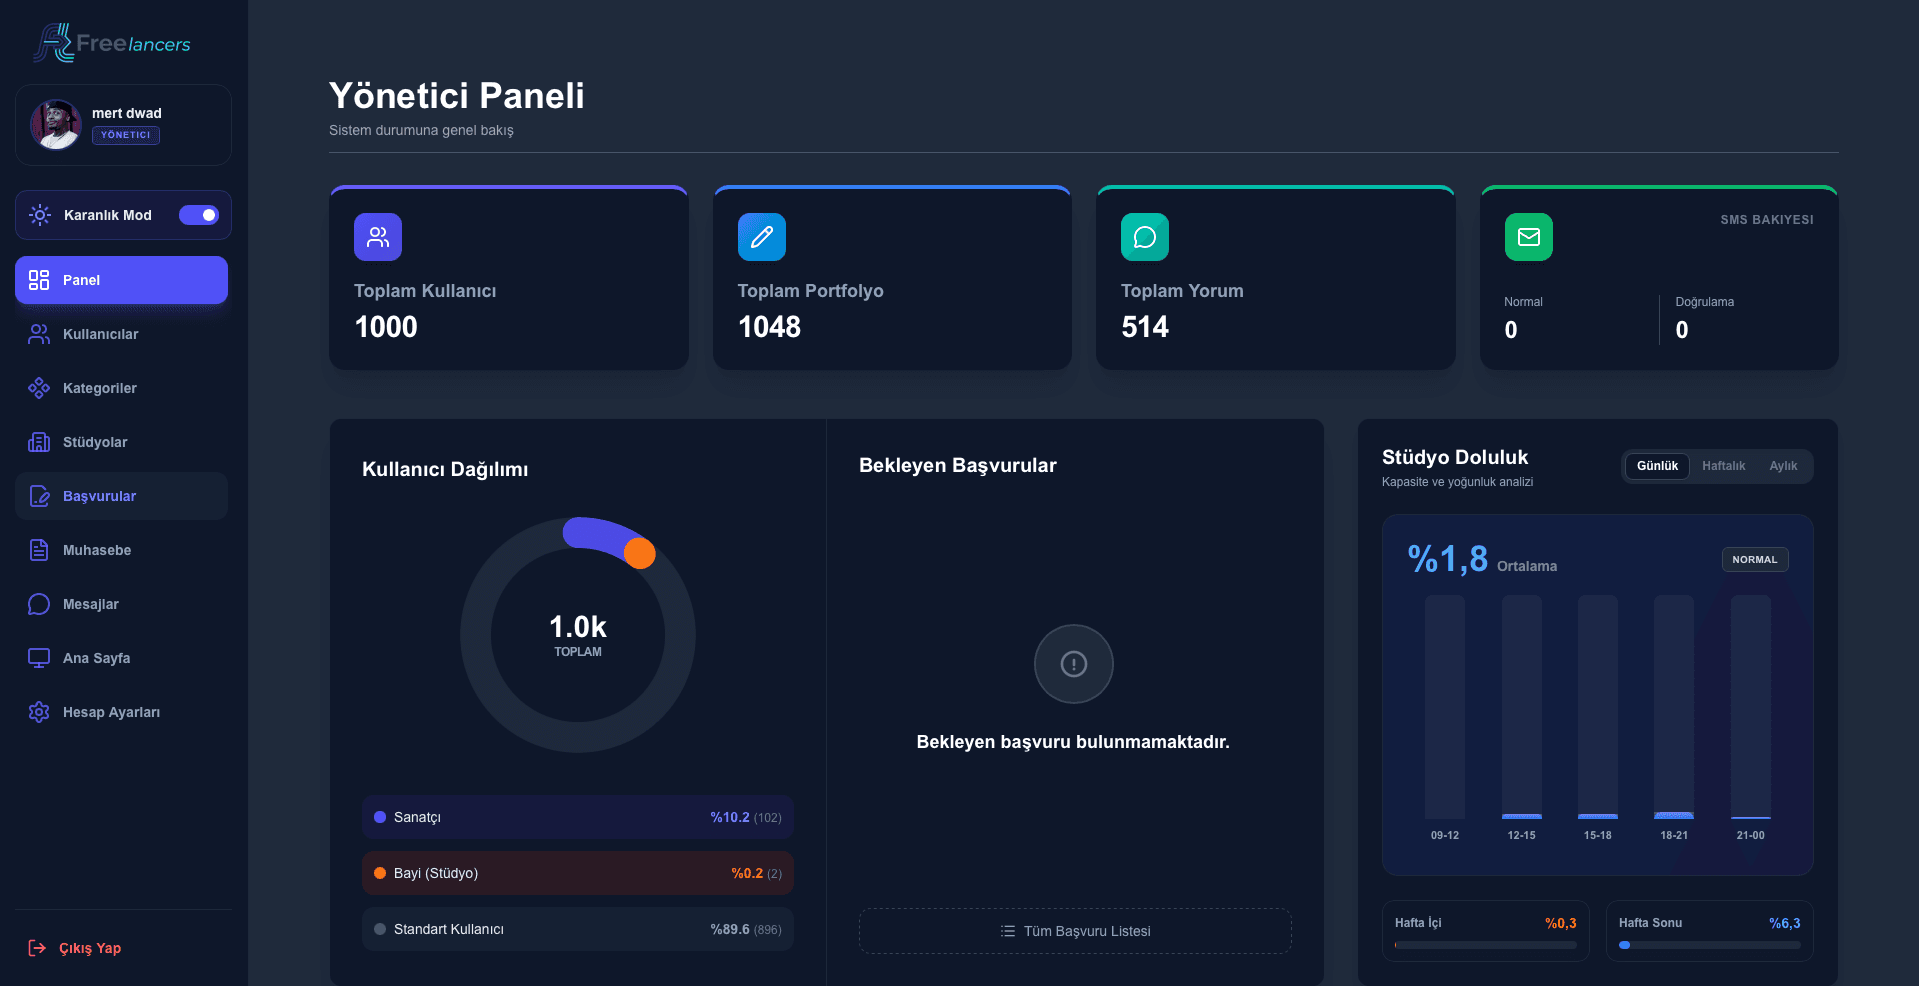Click the SMS Bakiyesi envelope icon

[x=1529, y=237]
